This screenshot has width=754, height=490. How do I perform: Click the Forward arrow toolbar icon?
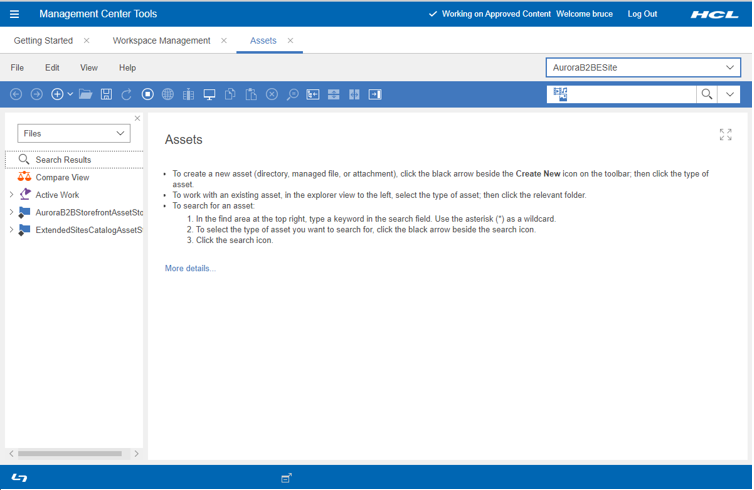click(x=37, y=94)
